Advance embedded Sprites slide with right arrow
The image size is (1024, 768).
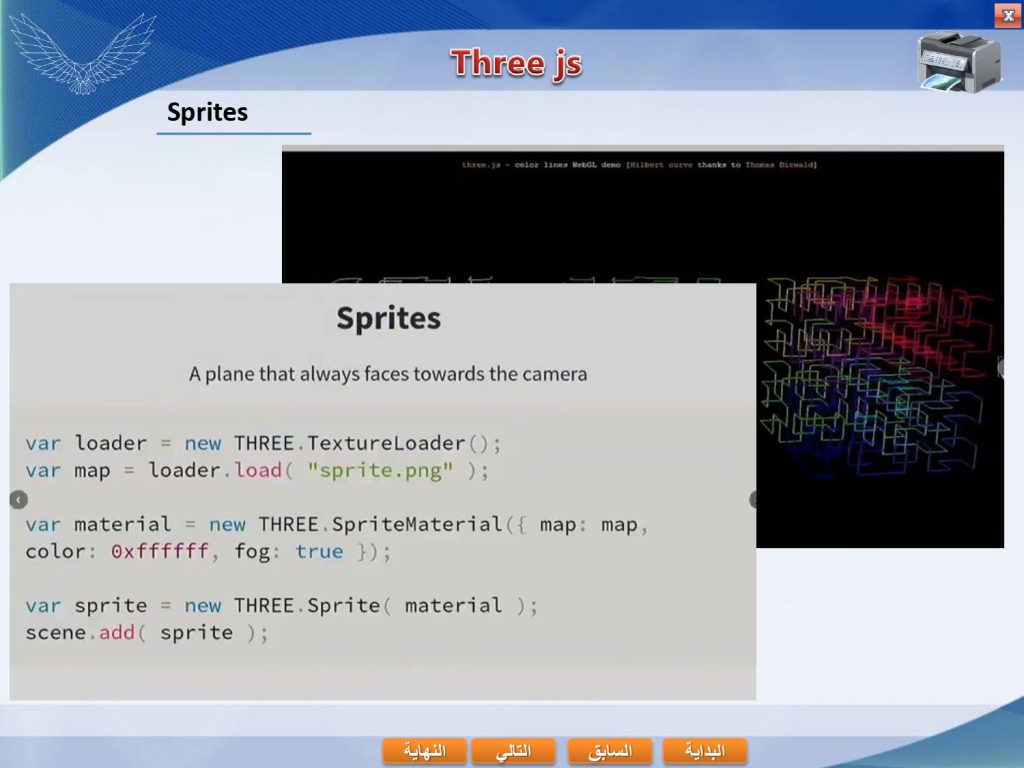[752, 500]
